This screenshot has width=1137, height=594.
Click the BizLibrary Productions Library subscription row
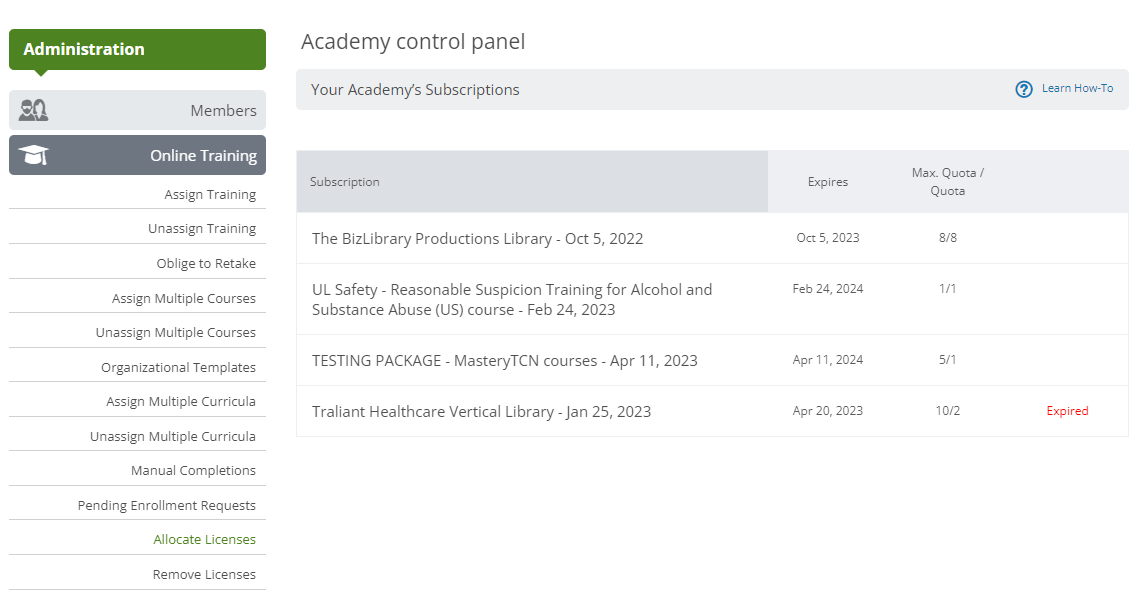(712, 238)
